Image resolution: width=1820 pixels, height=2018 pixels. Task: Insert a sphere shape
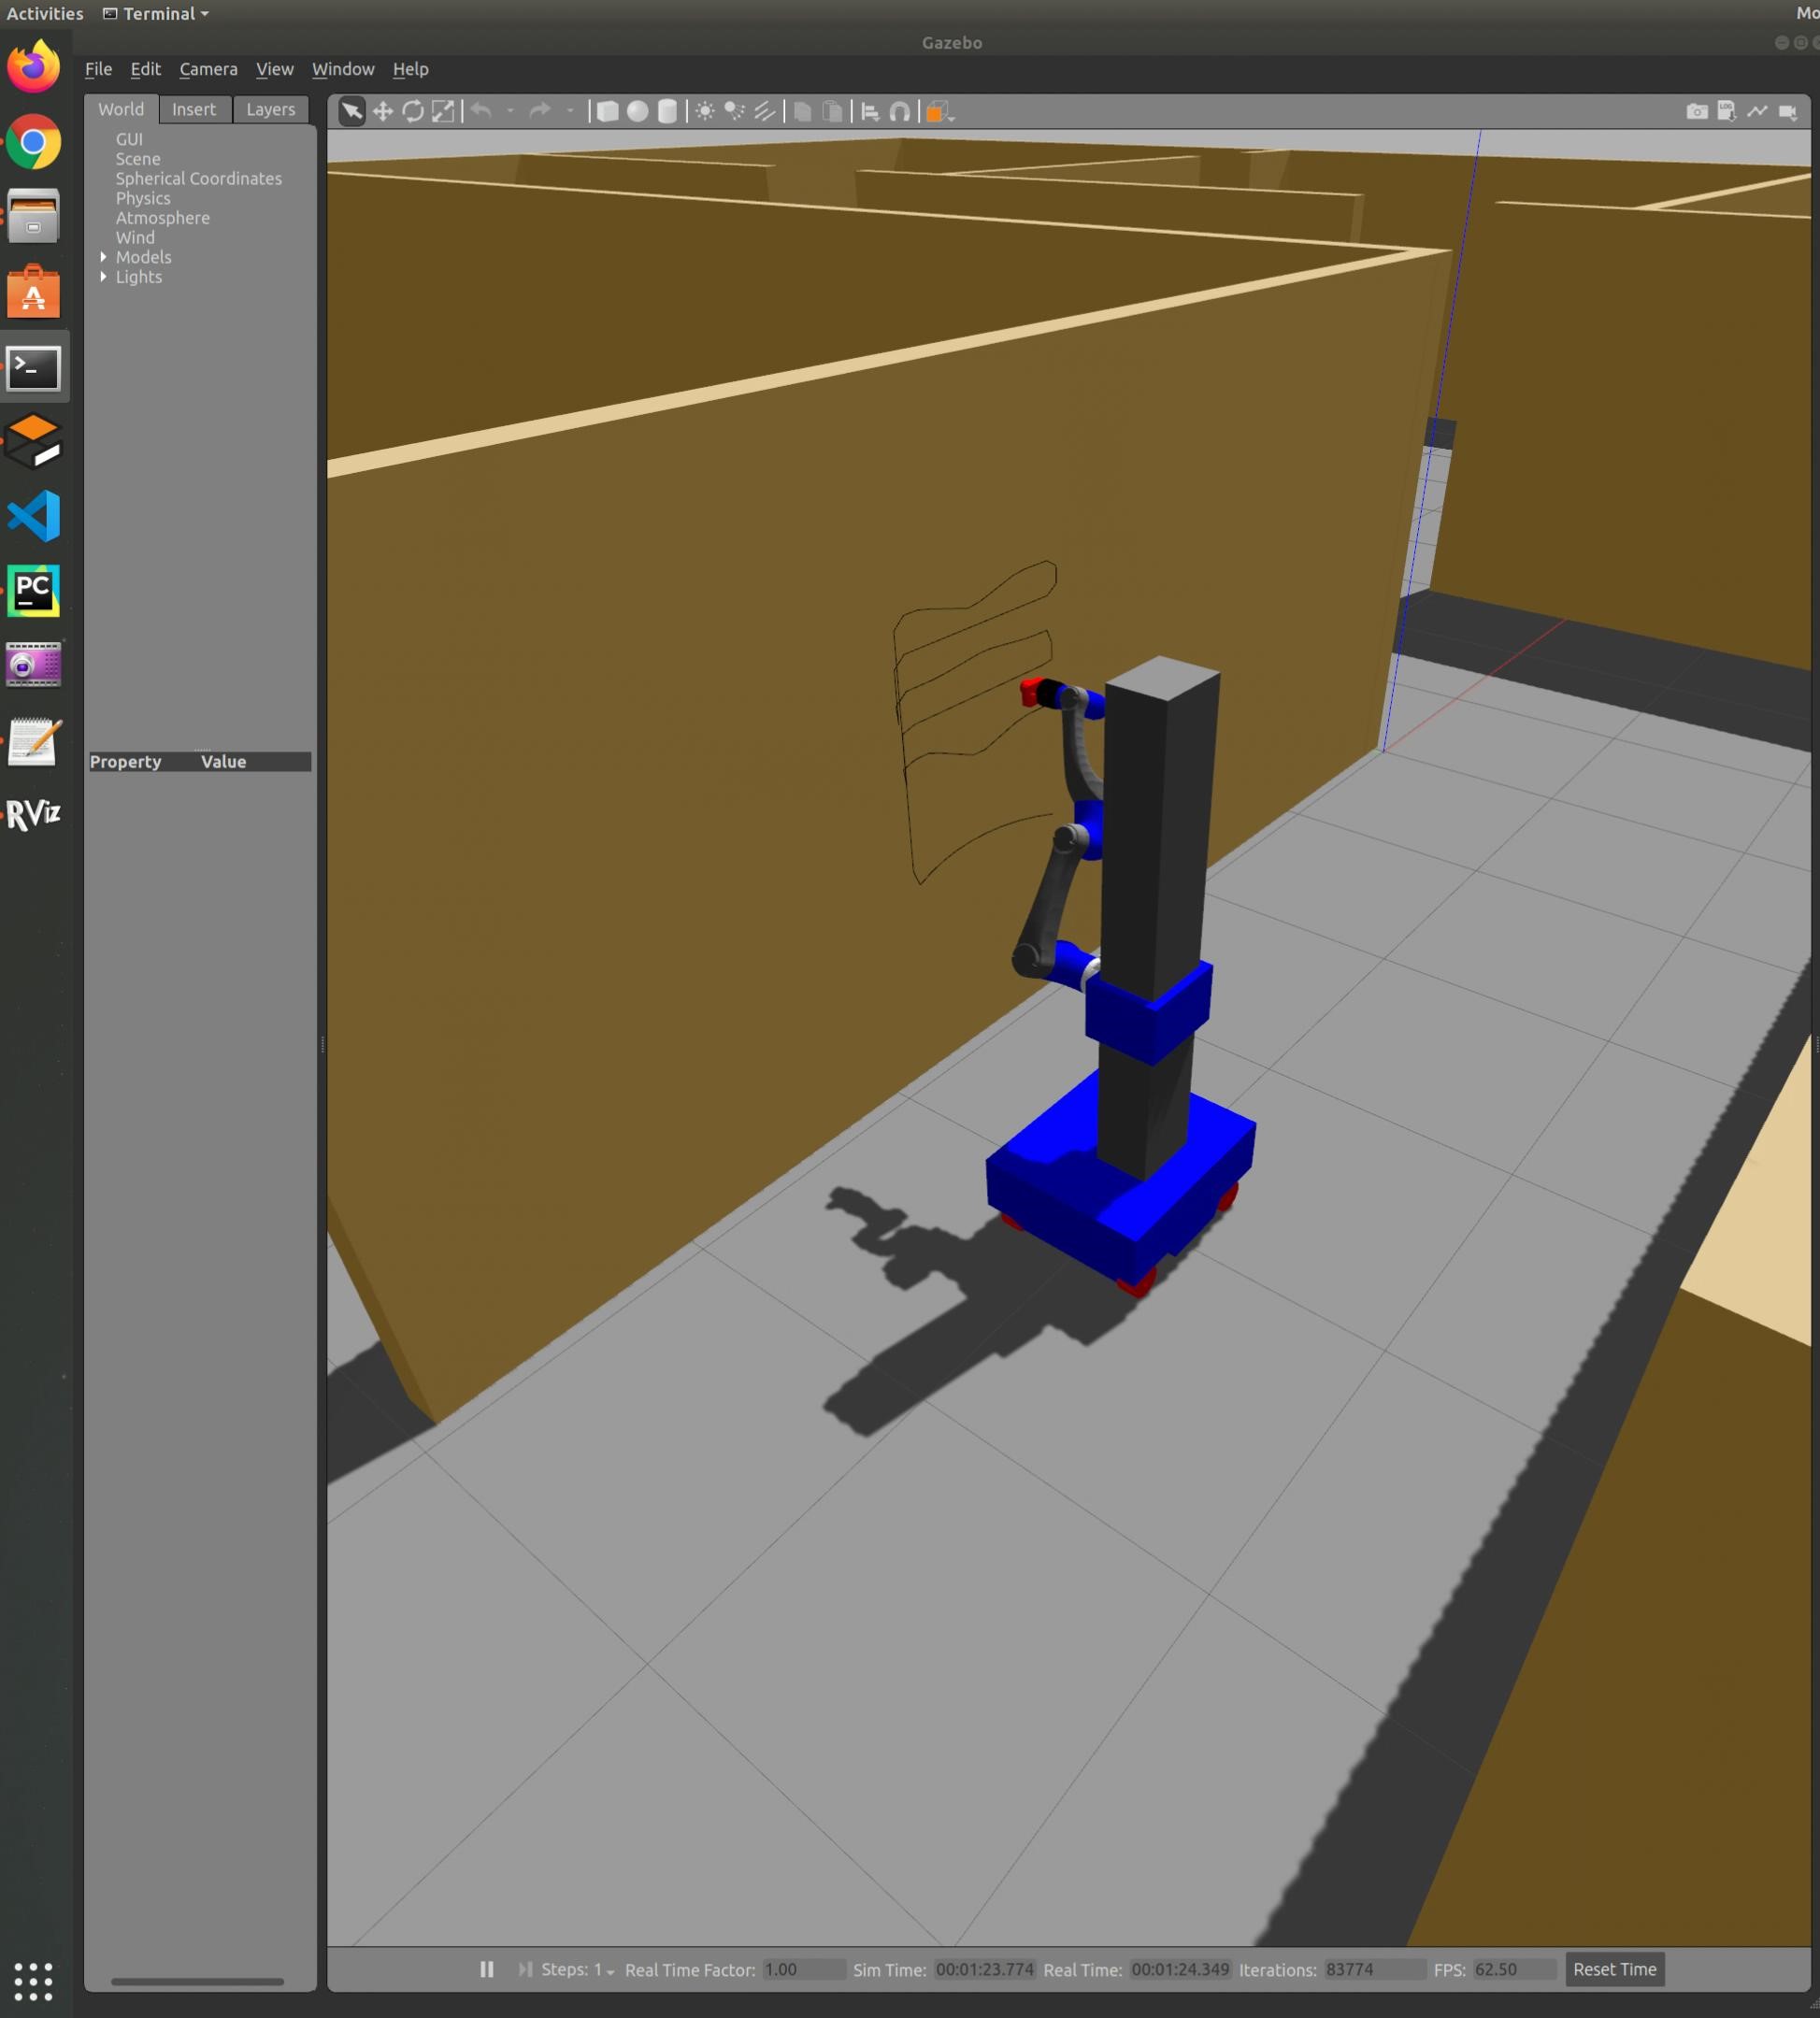[x=637, y=112]
